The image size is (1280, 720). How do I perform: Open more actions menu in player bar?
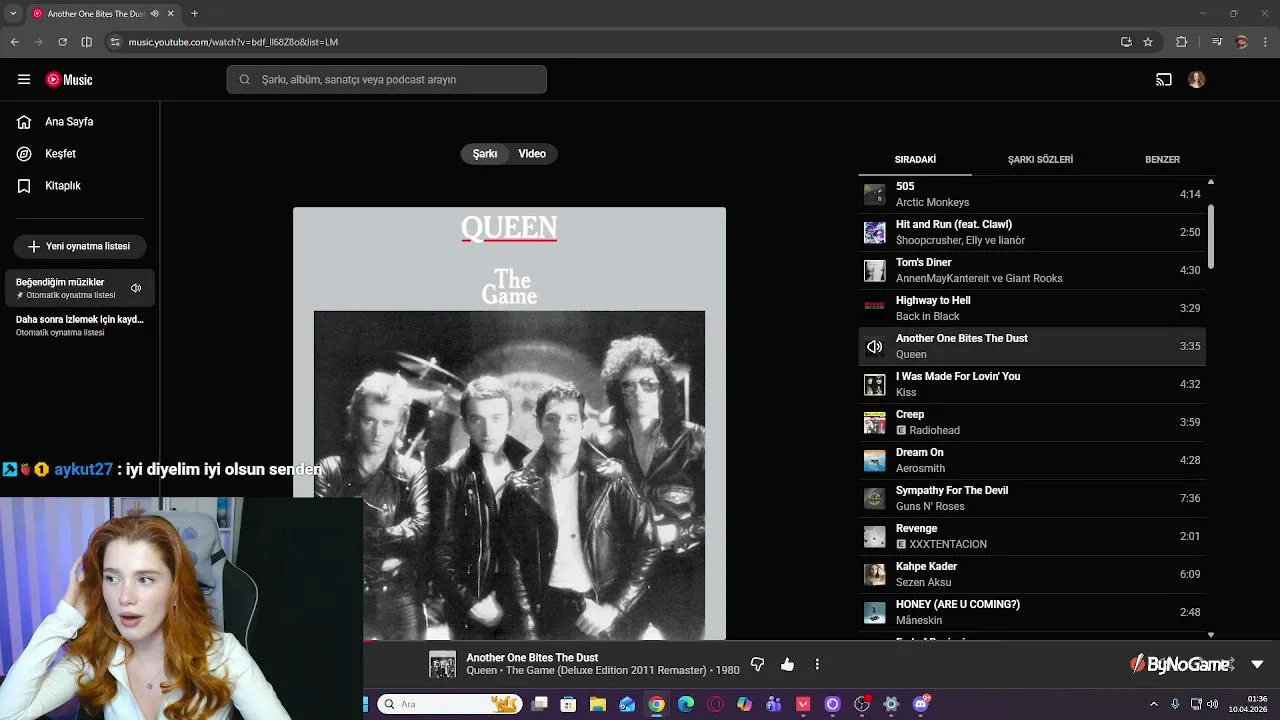pos(817,665)
